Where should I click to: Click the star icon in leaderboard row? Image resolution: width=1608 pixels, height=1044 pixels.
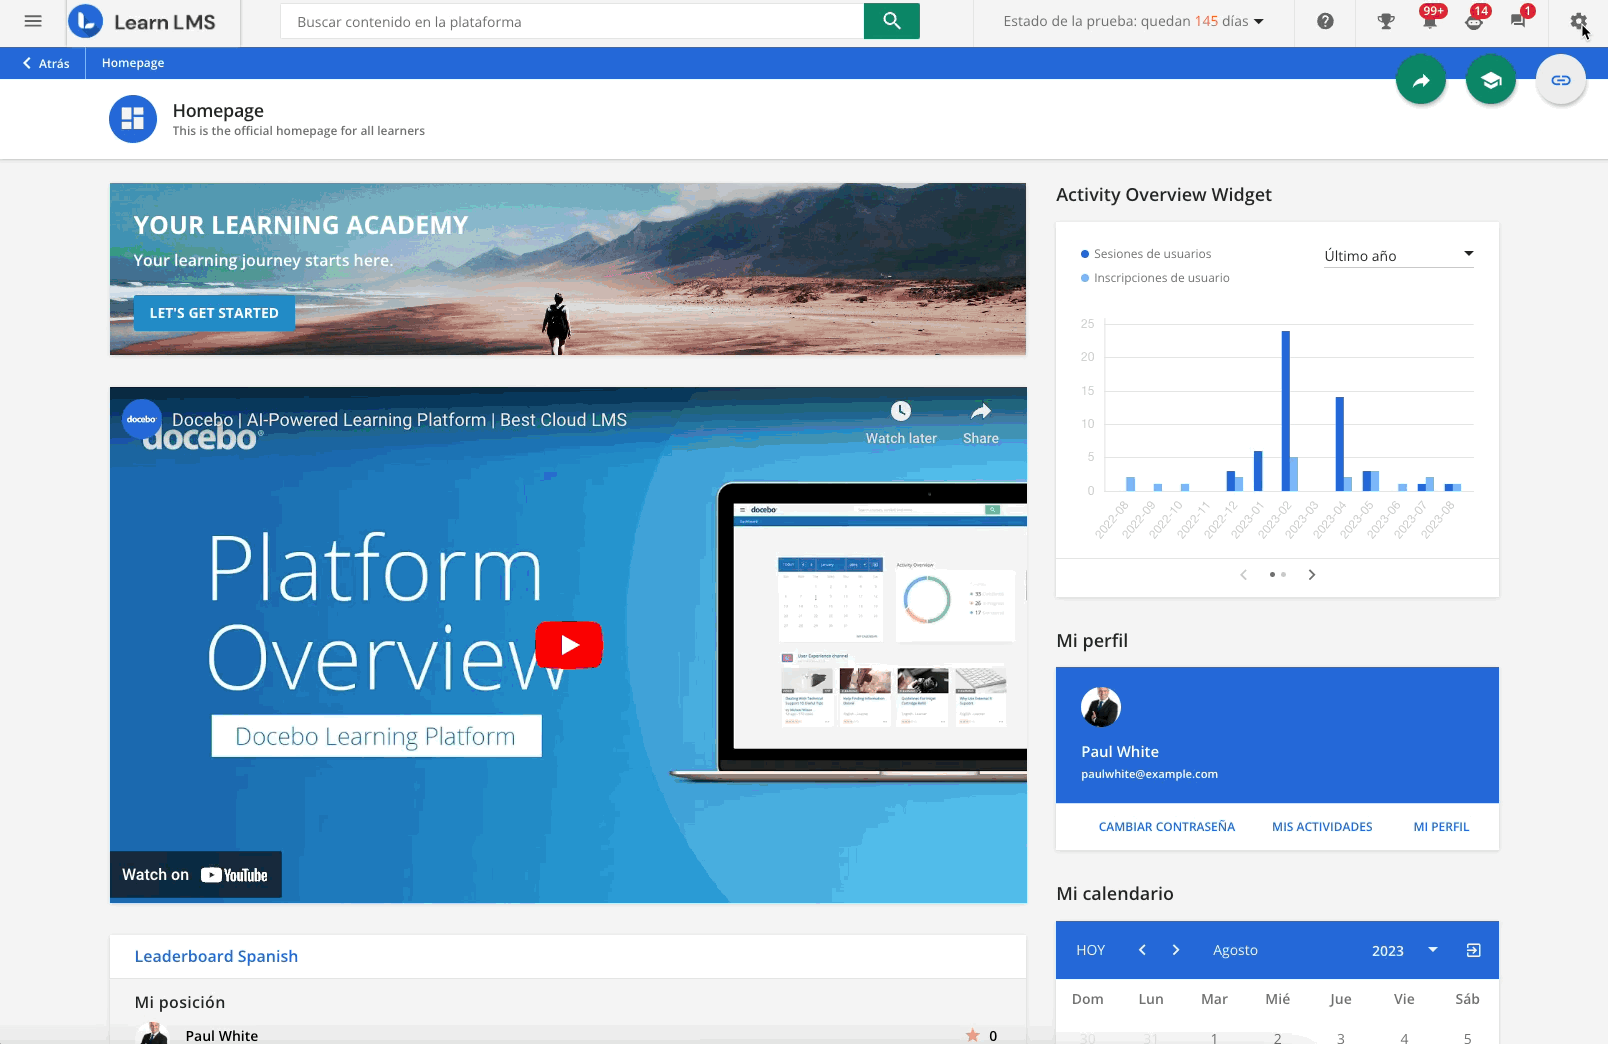[x=972, y=1035]
